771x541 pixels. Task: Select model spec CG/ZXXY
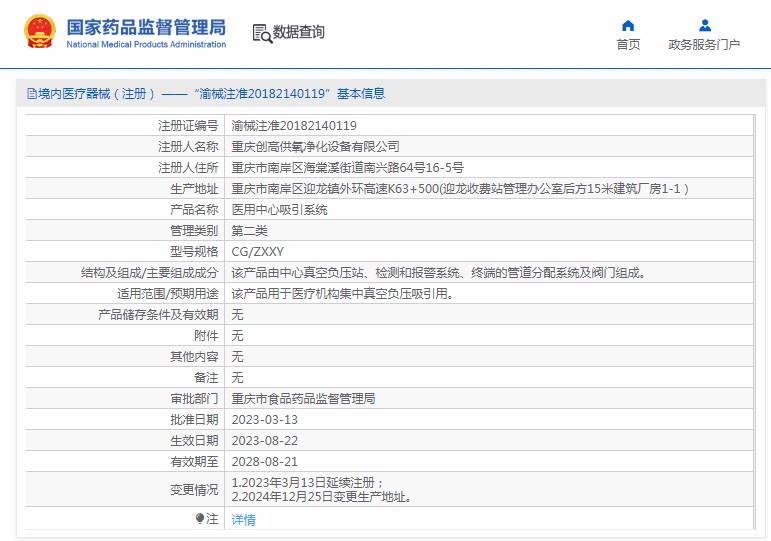(258, 252)
